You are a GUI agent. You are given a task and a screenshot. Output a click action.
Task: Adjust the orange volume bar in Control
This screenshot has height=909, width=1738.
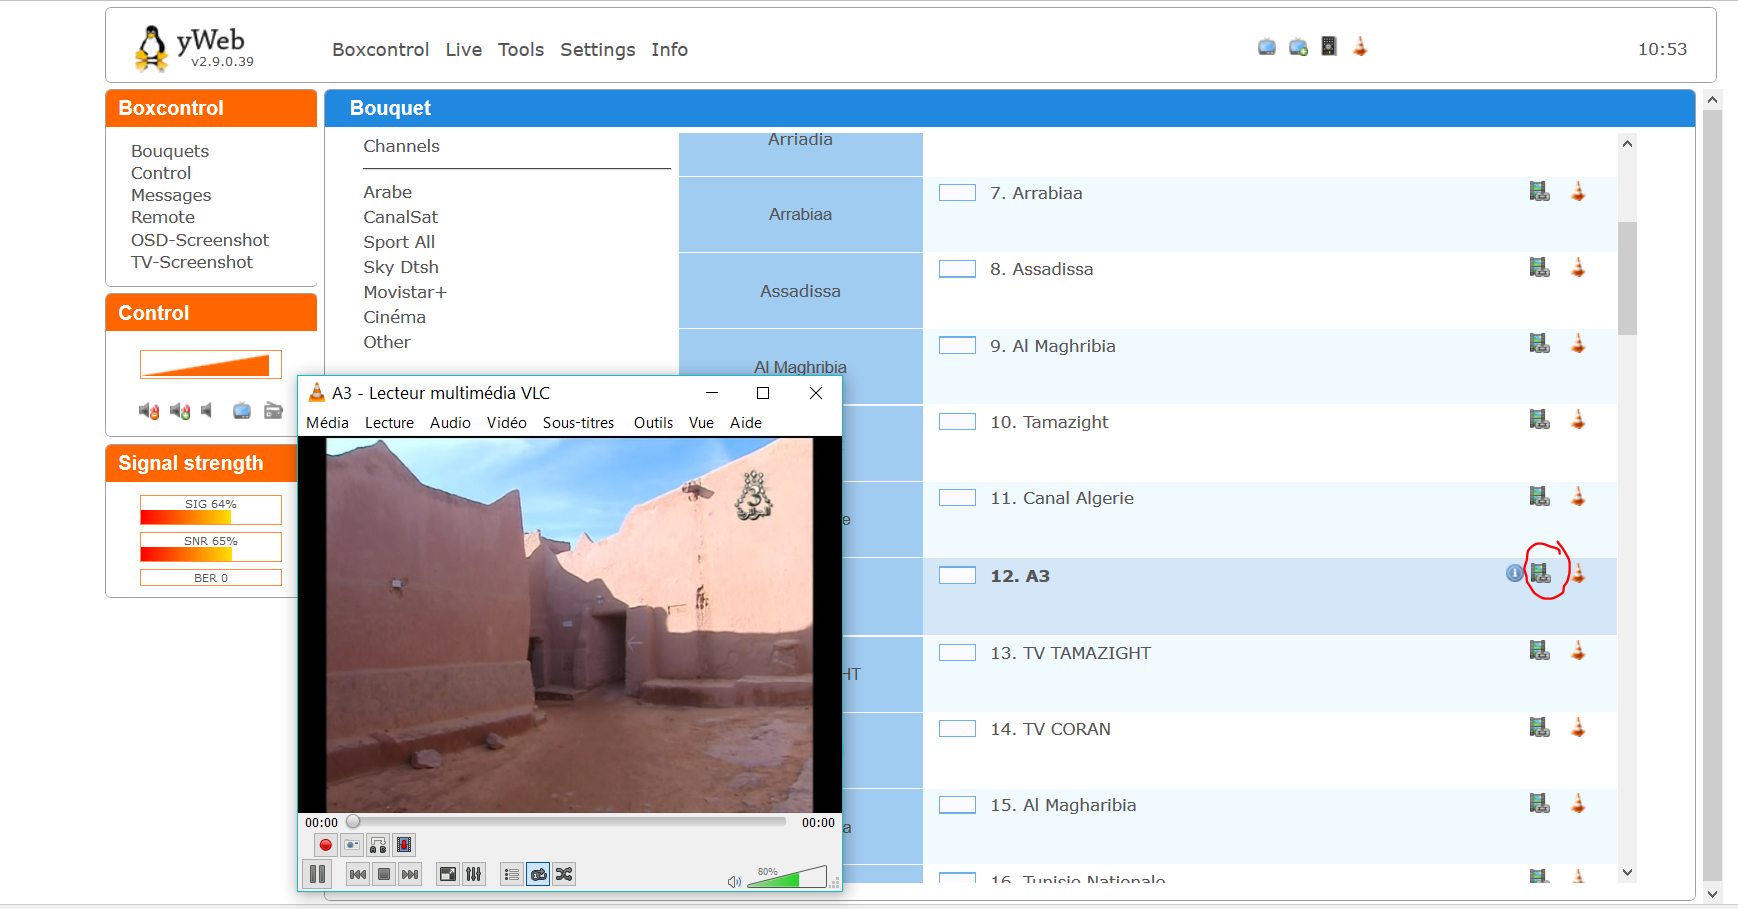click(x=211, y=364)
